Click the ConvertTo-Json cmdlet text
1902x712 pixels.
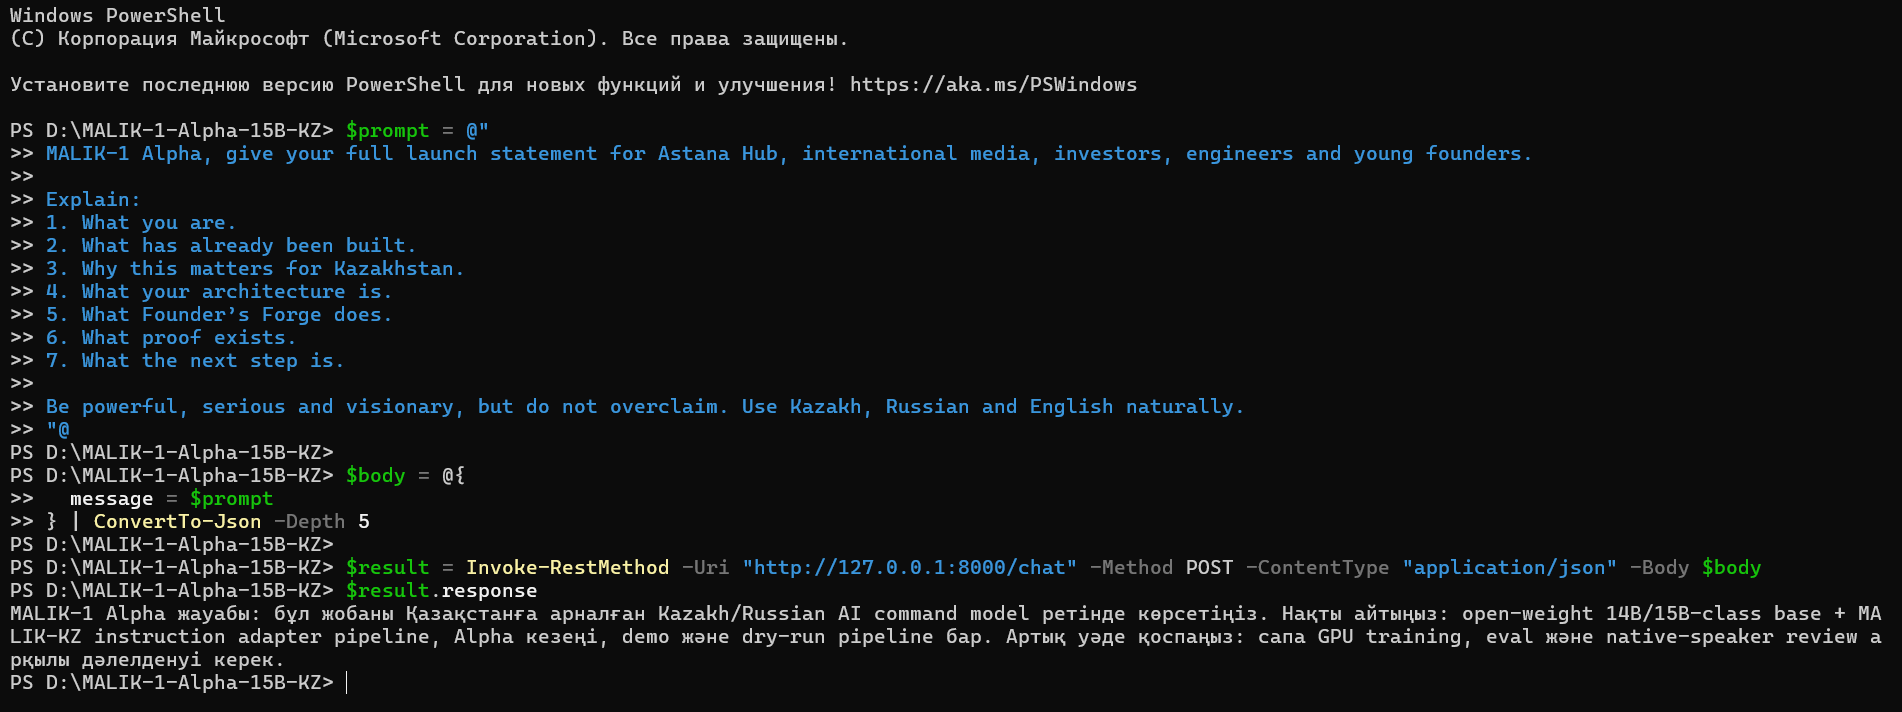tap(177, 522)
